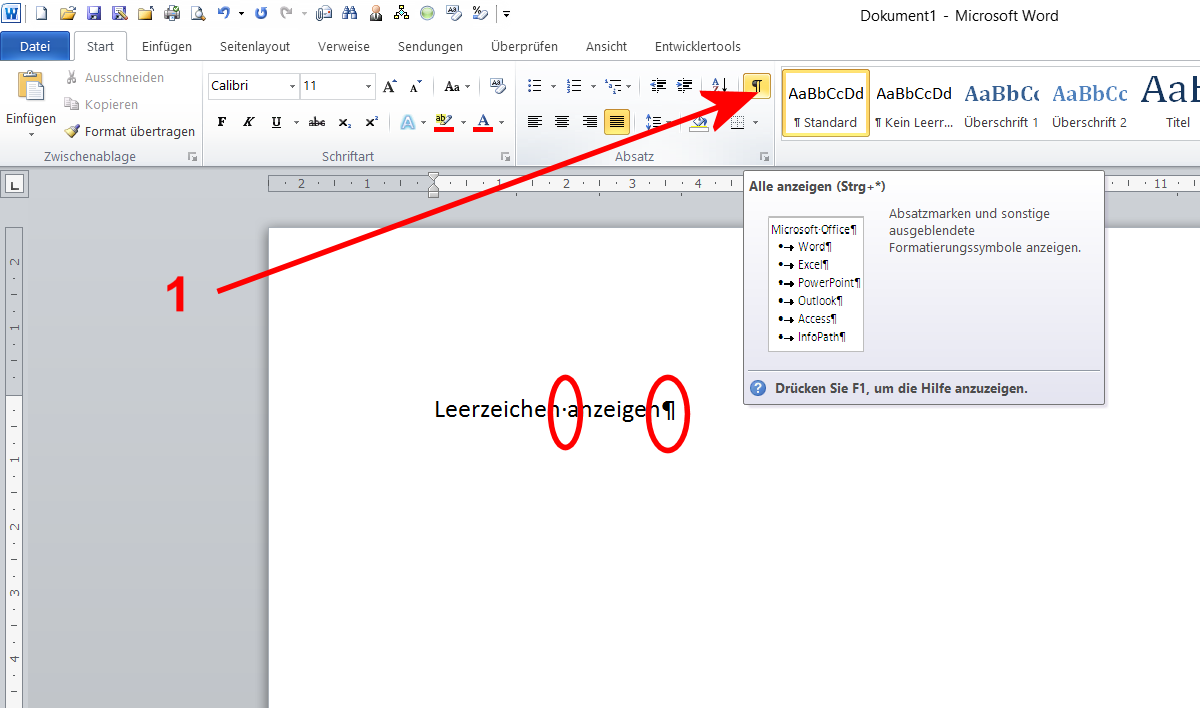Increase font size with the grow font icon

(x=390, y=86)
